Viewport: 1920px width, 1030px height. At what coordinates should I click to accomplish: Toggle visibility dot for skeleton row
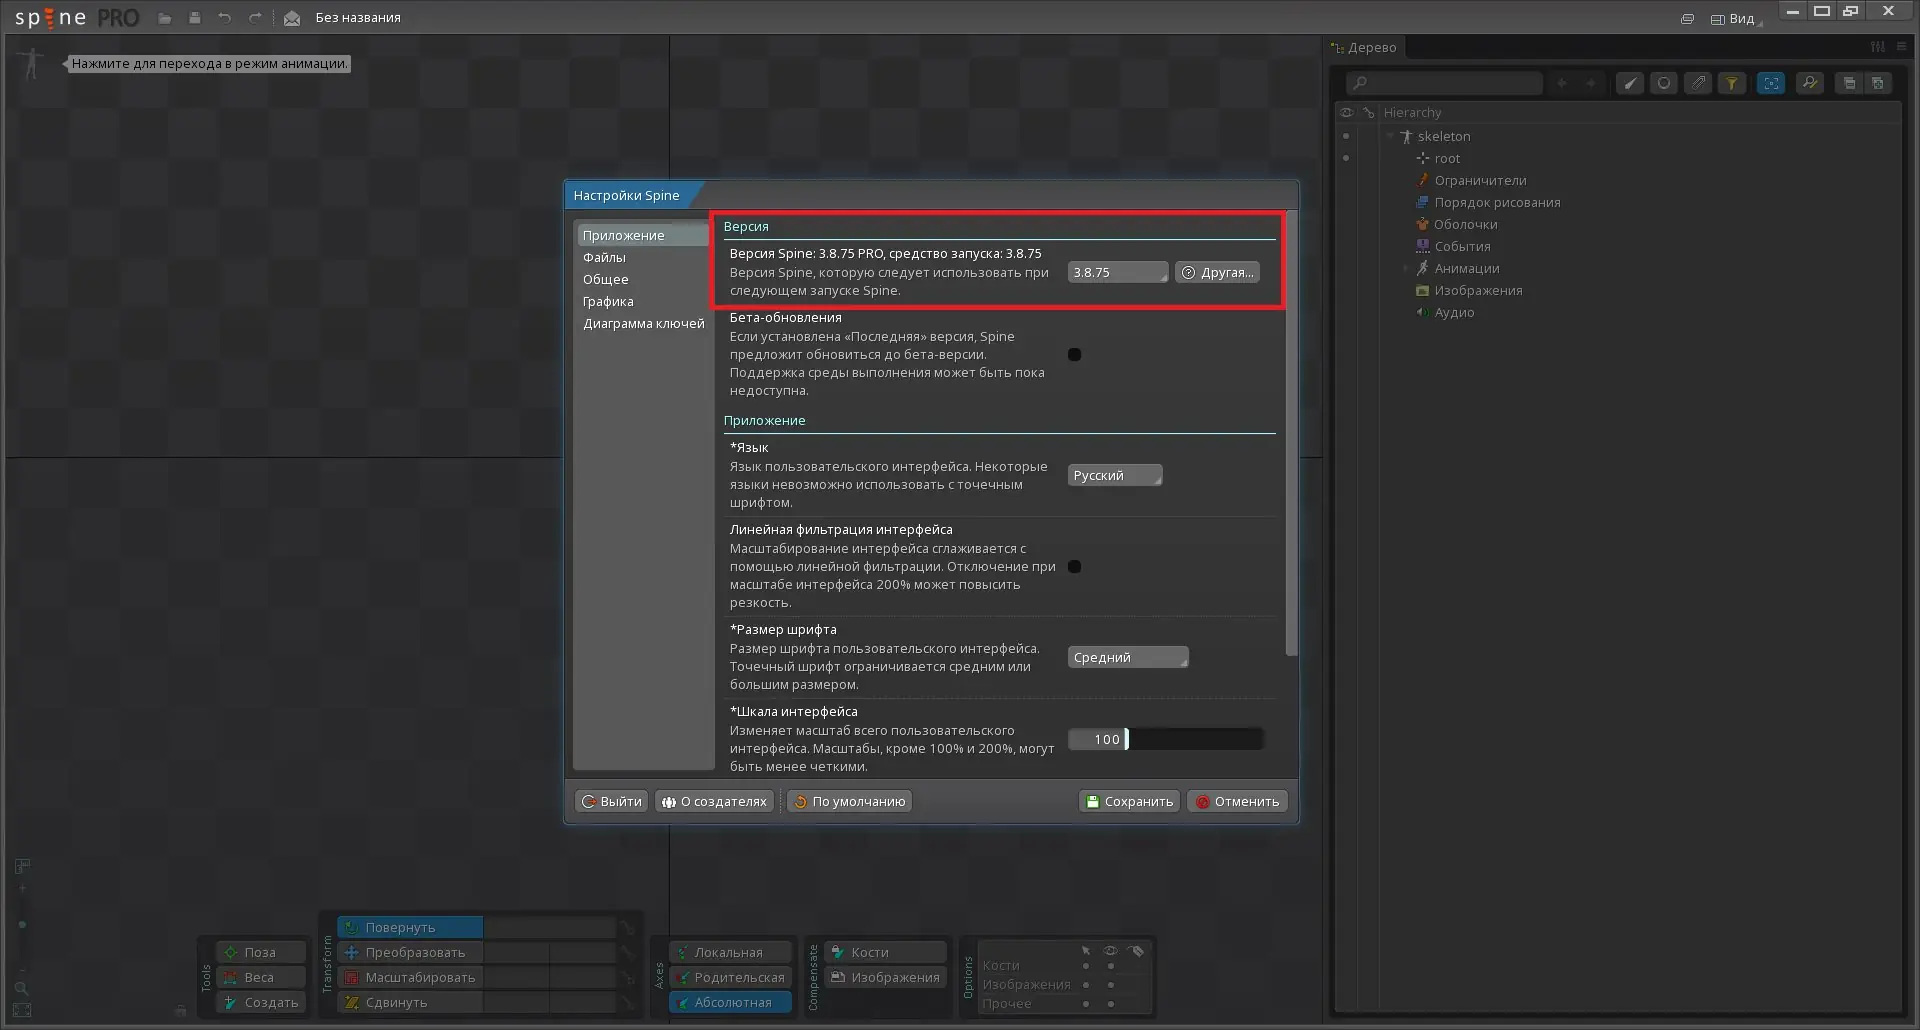click(x=1346, y=136)
